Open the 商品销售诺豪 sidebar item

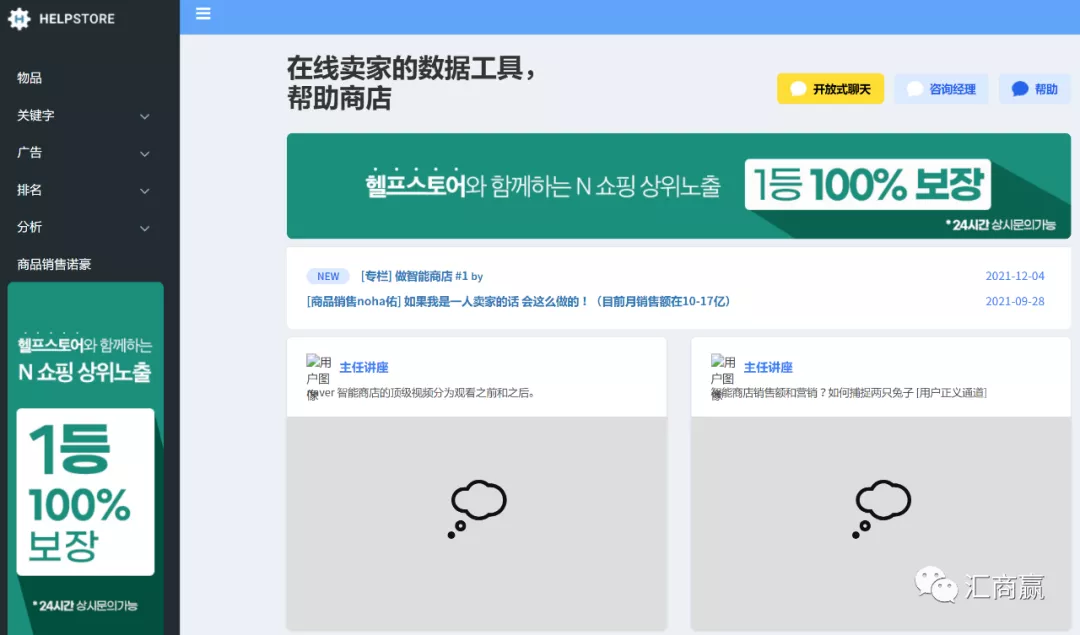click(54, 264)
